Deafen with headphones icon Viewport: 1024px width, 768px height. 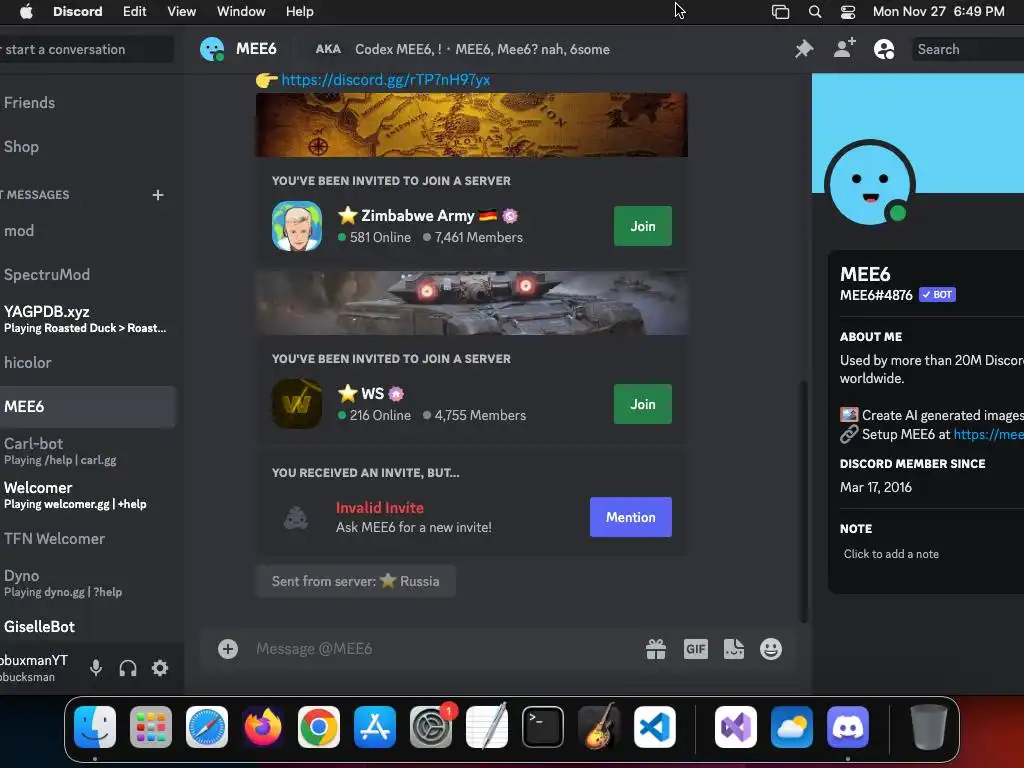coord(128,668)
